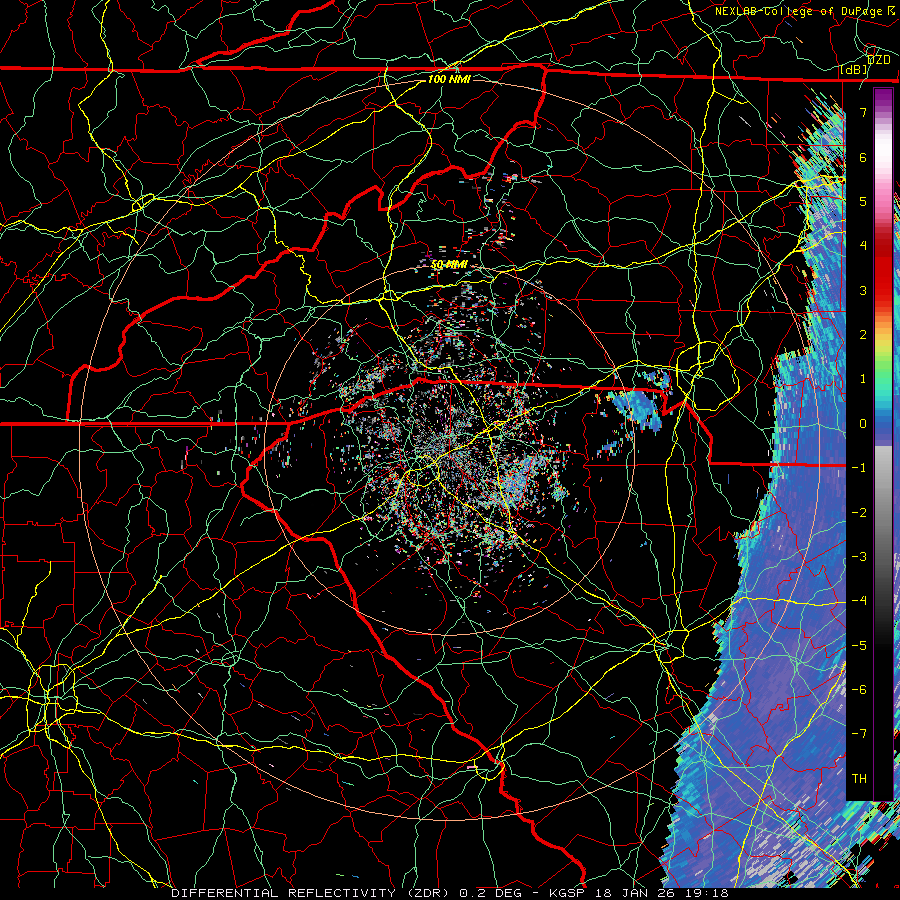Click the -7 value on the color scale
Viewport: 900px width, 900px height.
(859, 734)
